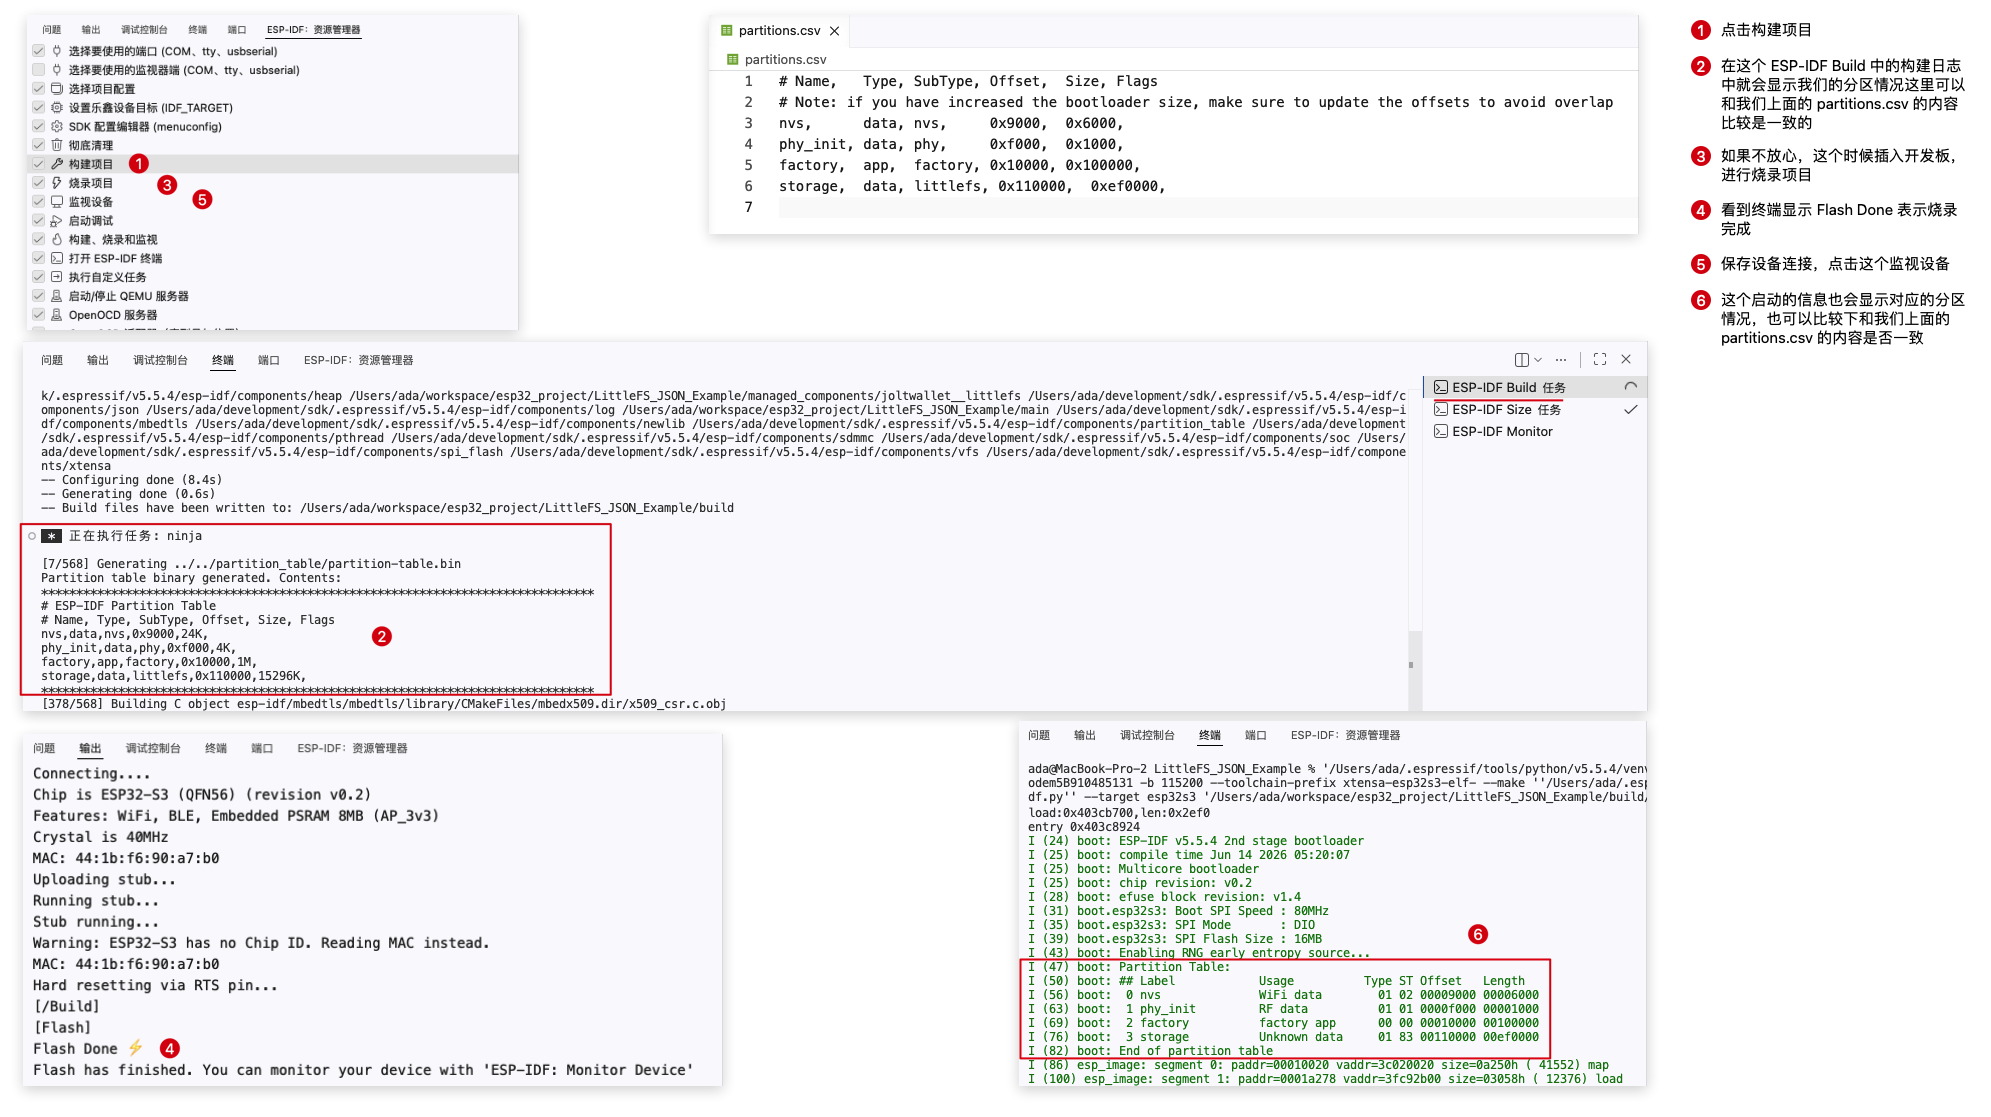The height and width of the screenshot is (1117, 1991).
Task: Maximize the terminal panel size
Action: pos(1600,359)
